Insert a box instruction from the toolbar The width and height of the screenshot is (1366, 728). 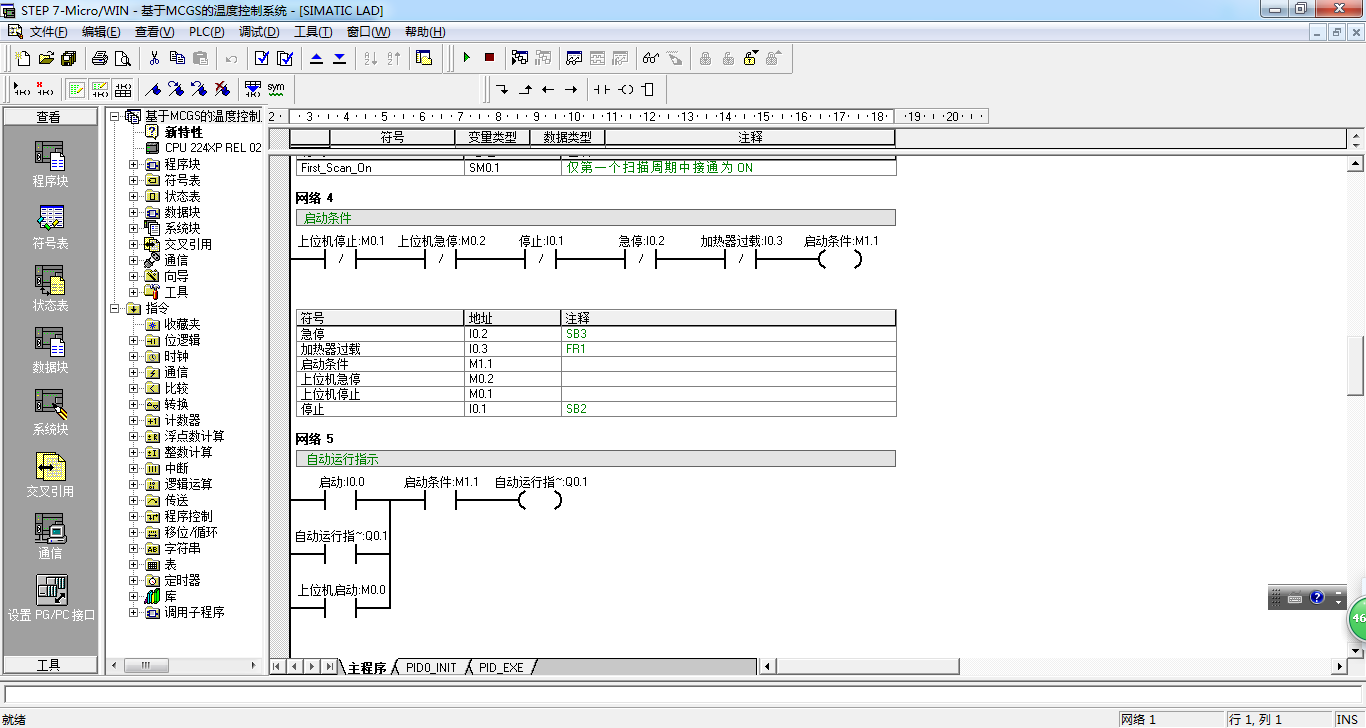[x=648, y=89]
